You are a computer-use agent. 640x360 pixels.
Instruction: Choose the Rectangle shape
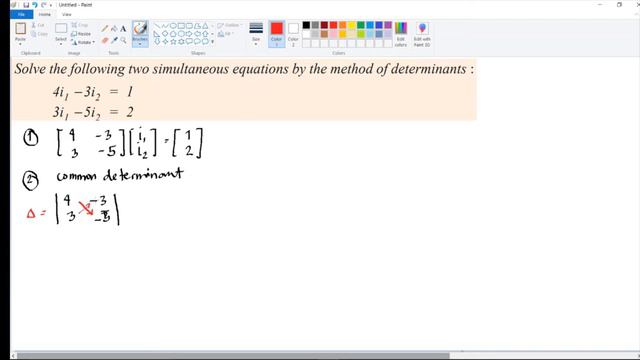pyautogui.click(x=181, y=26)
